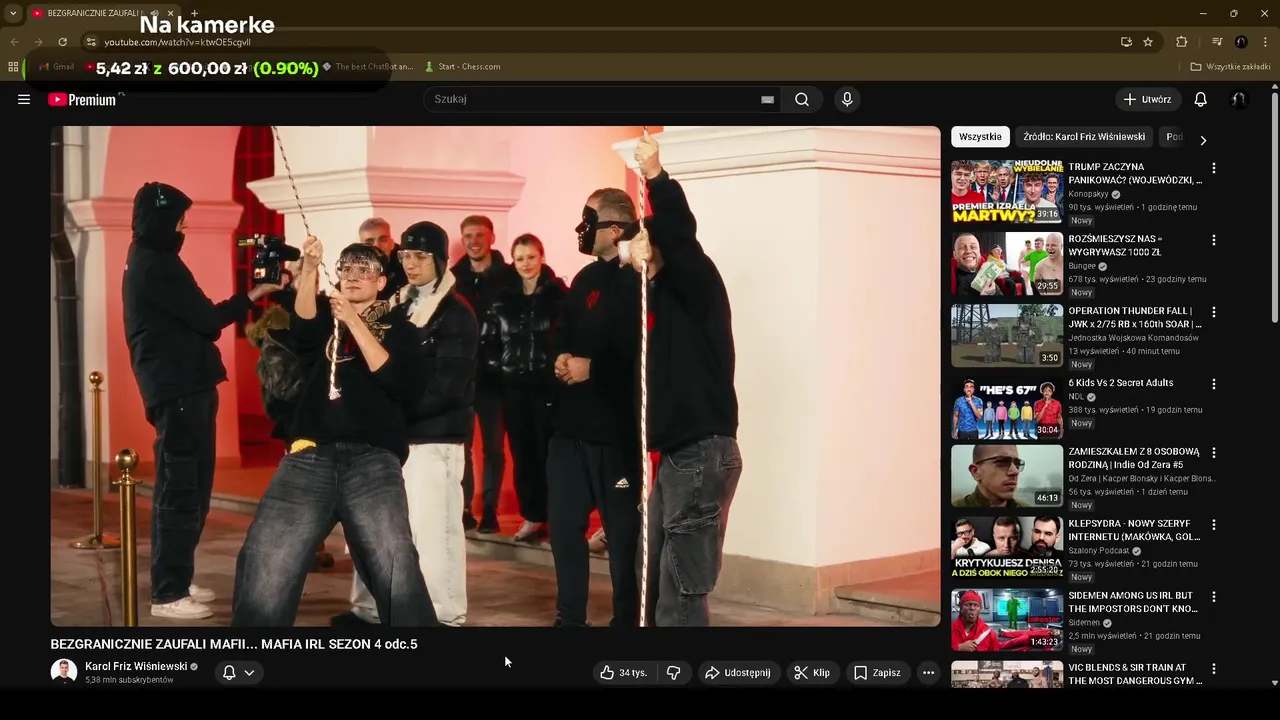Open the YouTube guide hamburger menu
The image size is (1280, 720).
tap(24, 99)
